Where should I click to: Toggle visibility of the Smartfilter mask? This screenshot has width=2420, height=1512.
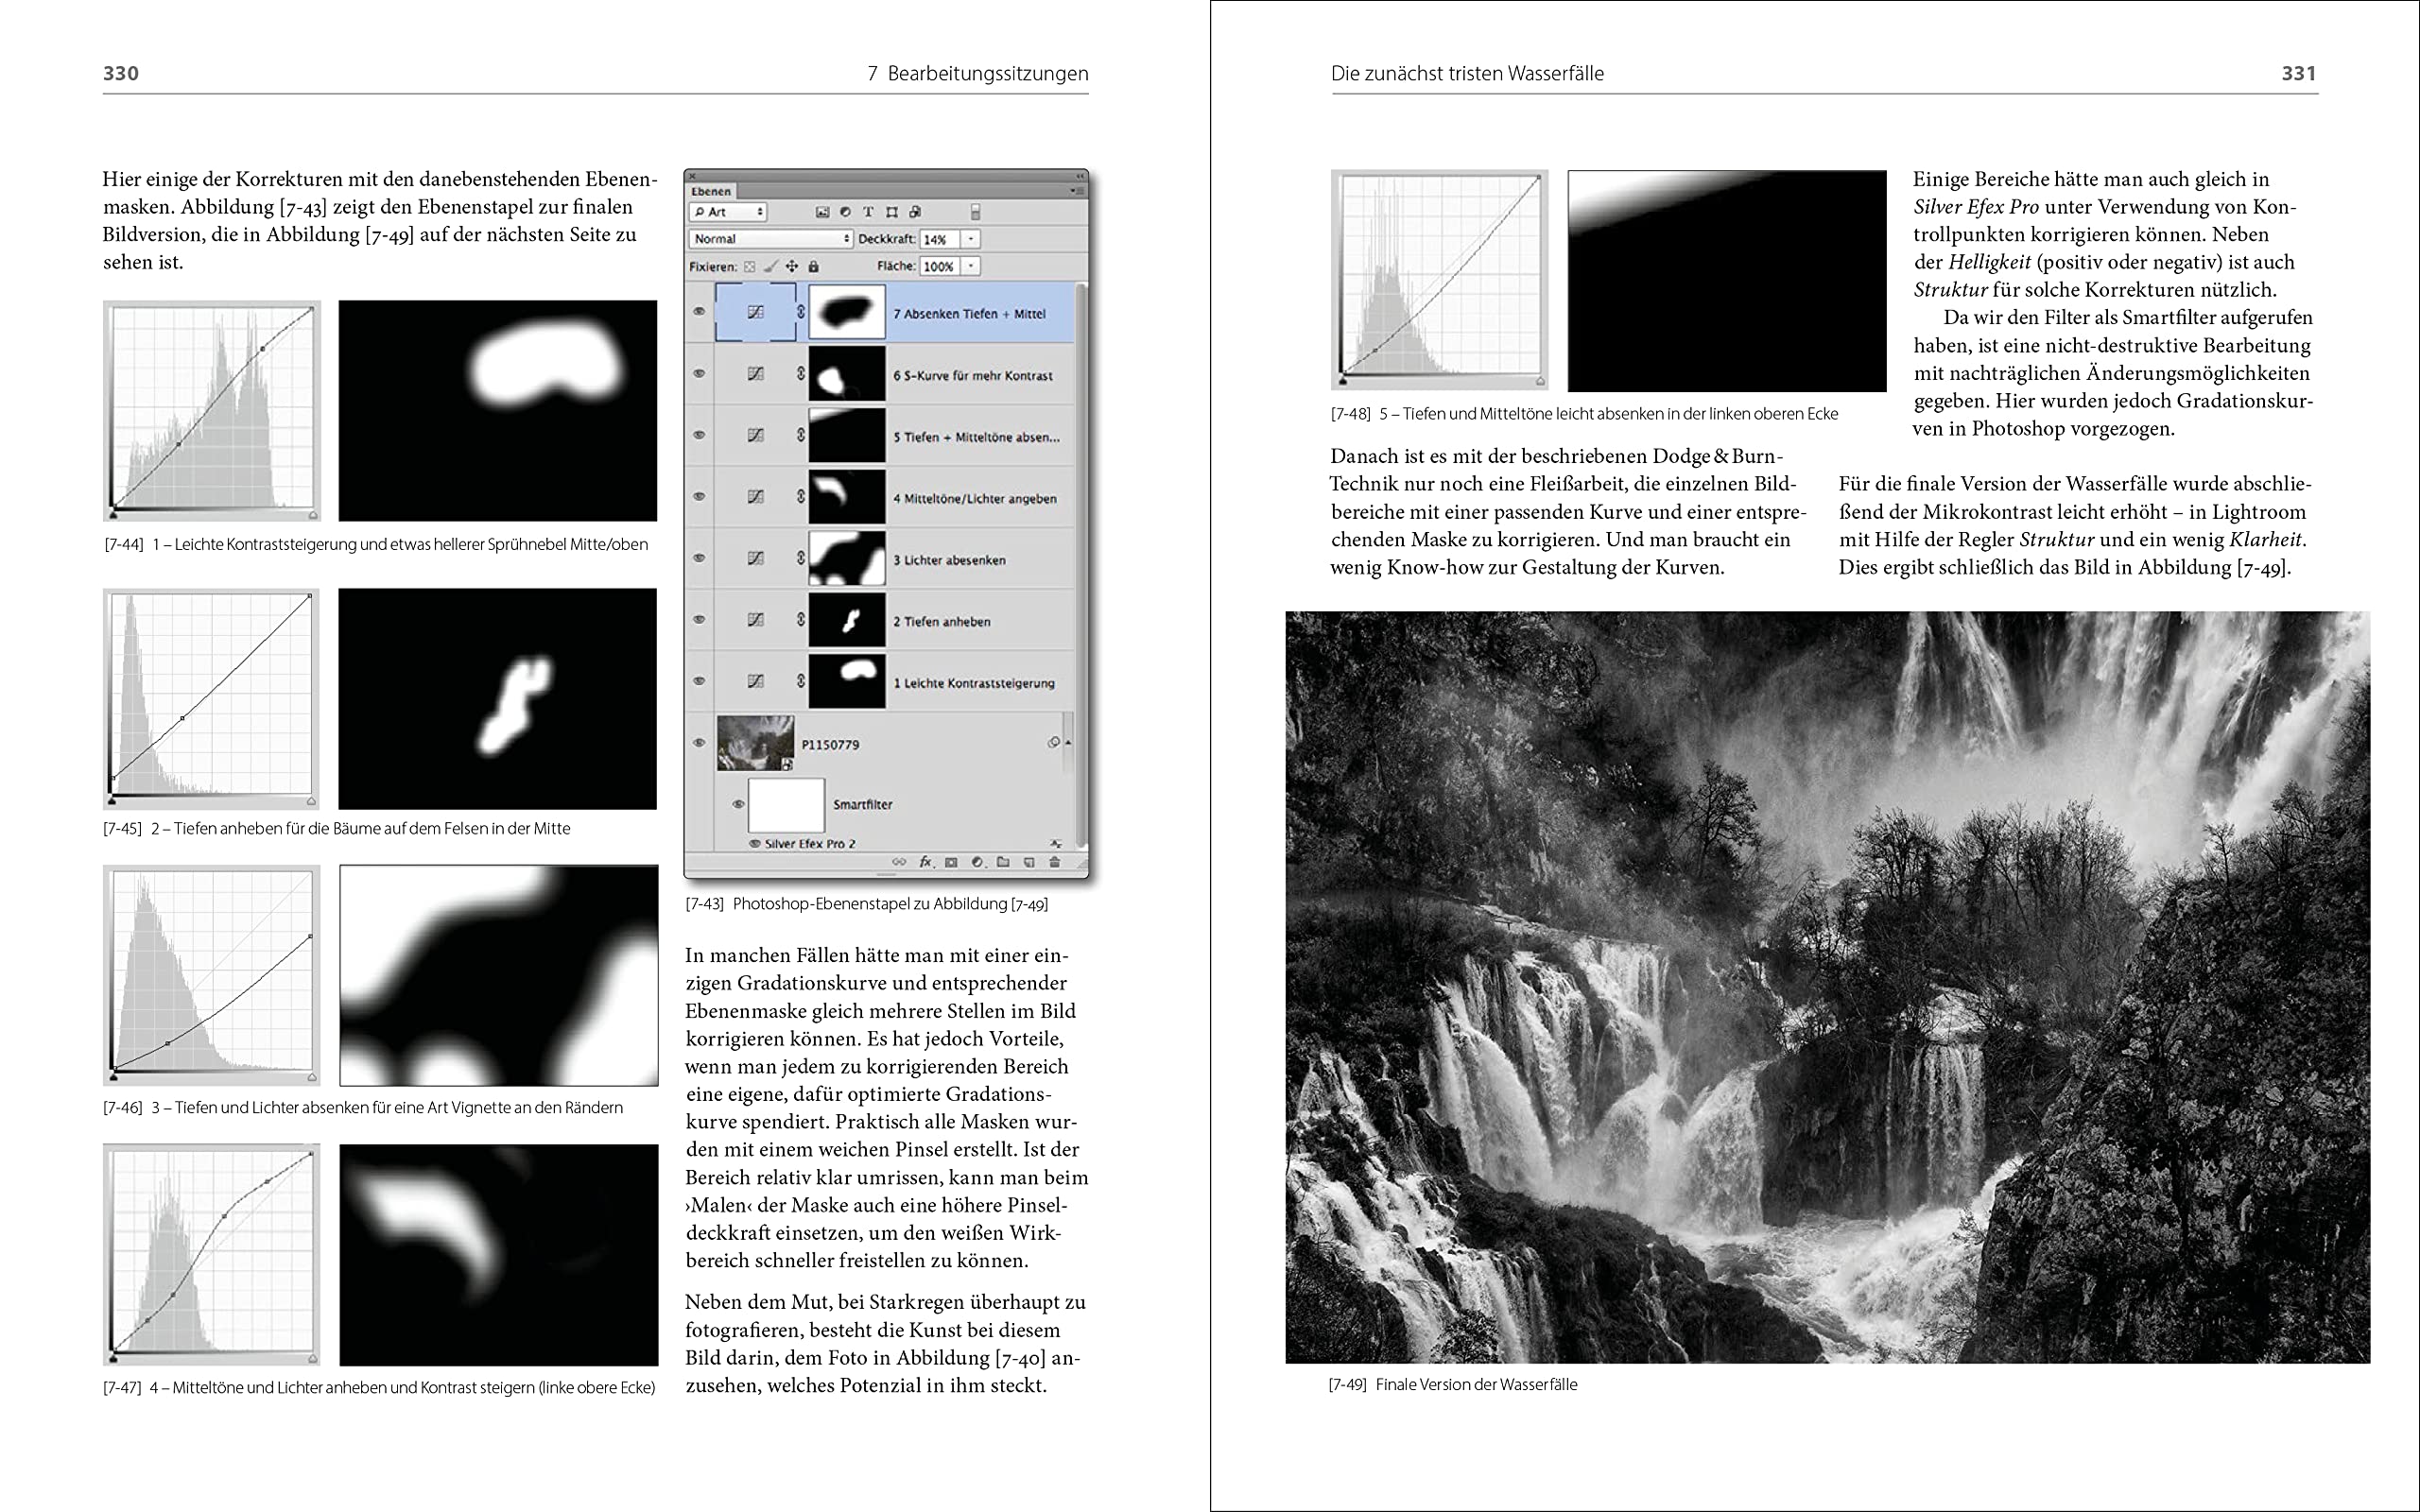coord(739,804)
